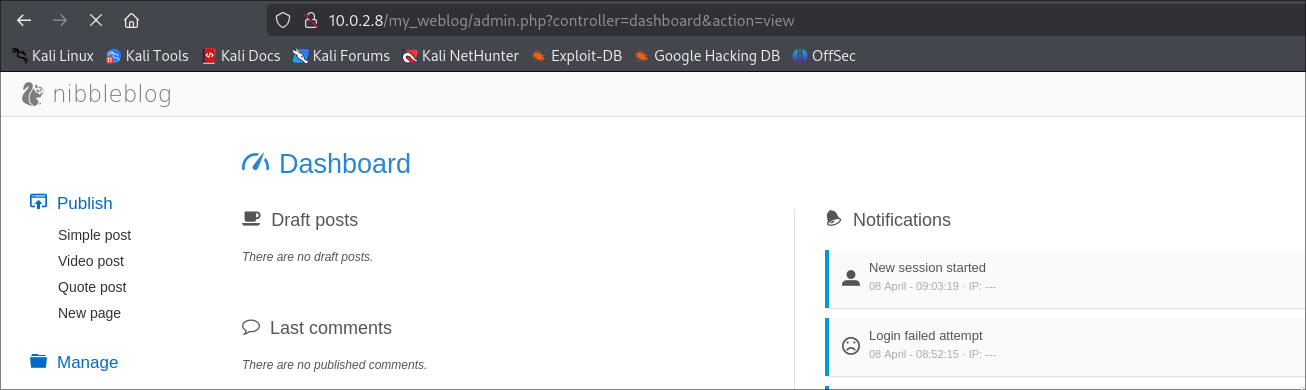Viewport: 1306px width, 390px height.
Task: Select Video post in sidebar
Action: [91, 261]
